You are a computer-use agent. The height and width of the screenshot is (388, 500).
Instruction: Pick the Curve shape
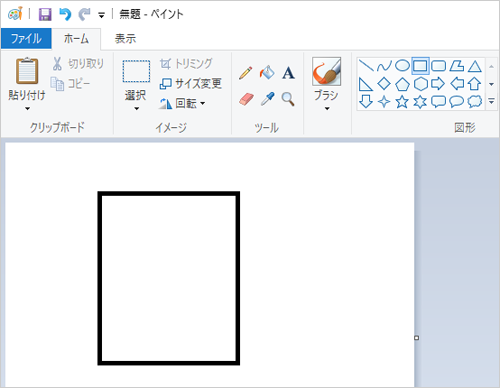pyautogui.click(x=384, y=66)
